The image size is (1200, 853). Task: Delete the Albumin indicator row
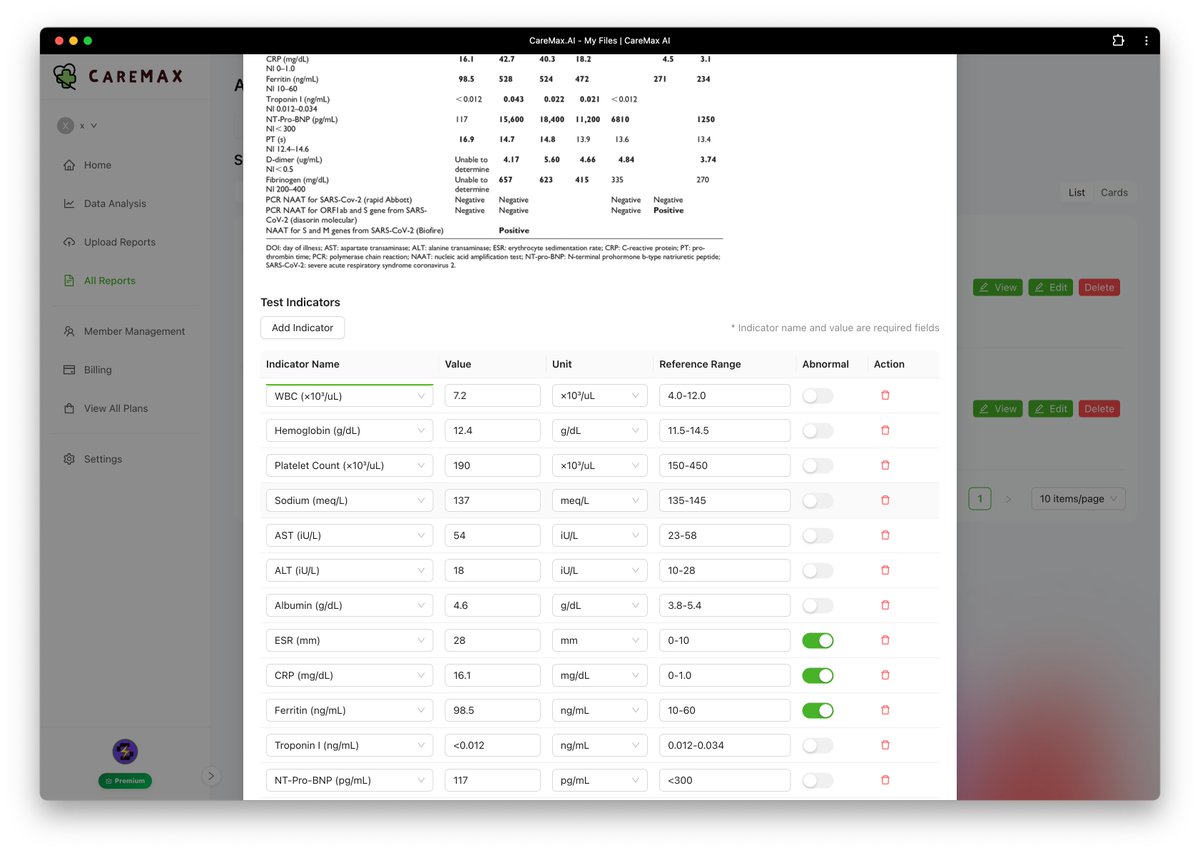click(885, 605)
